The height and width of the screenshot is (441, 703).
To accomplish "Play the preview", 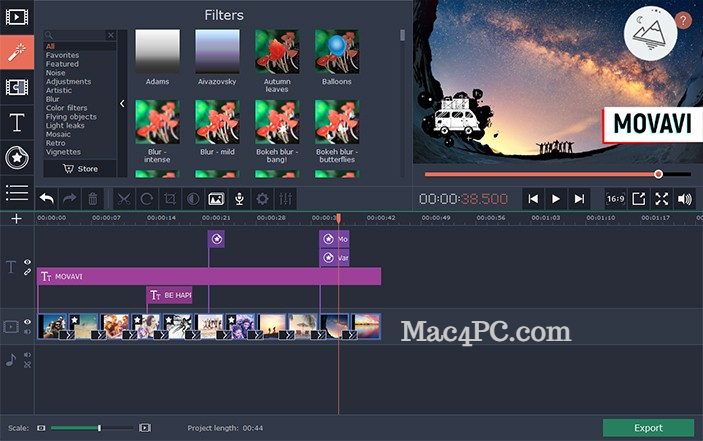I will click(x=555, y=199).
